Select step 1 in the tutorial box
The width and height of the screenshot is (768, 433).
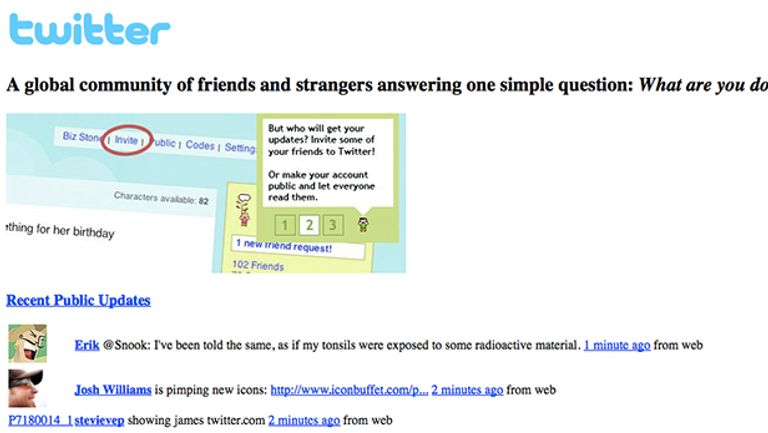pyautogui.click(x=285, y=225)
